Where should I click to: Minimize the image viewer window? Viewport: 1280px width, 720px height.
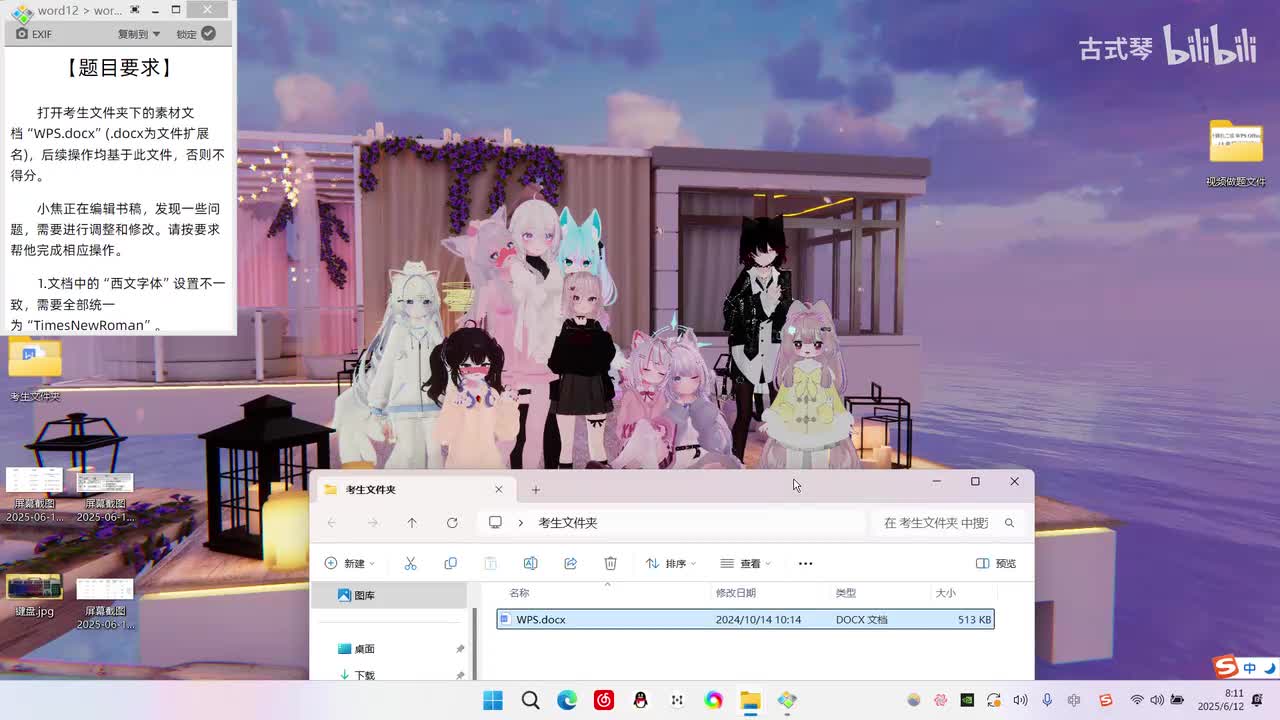click(155, 10)
